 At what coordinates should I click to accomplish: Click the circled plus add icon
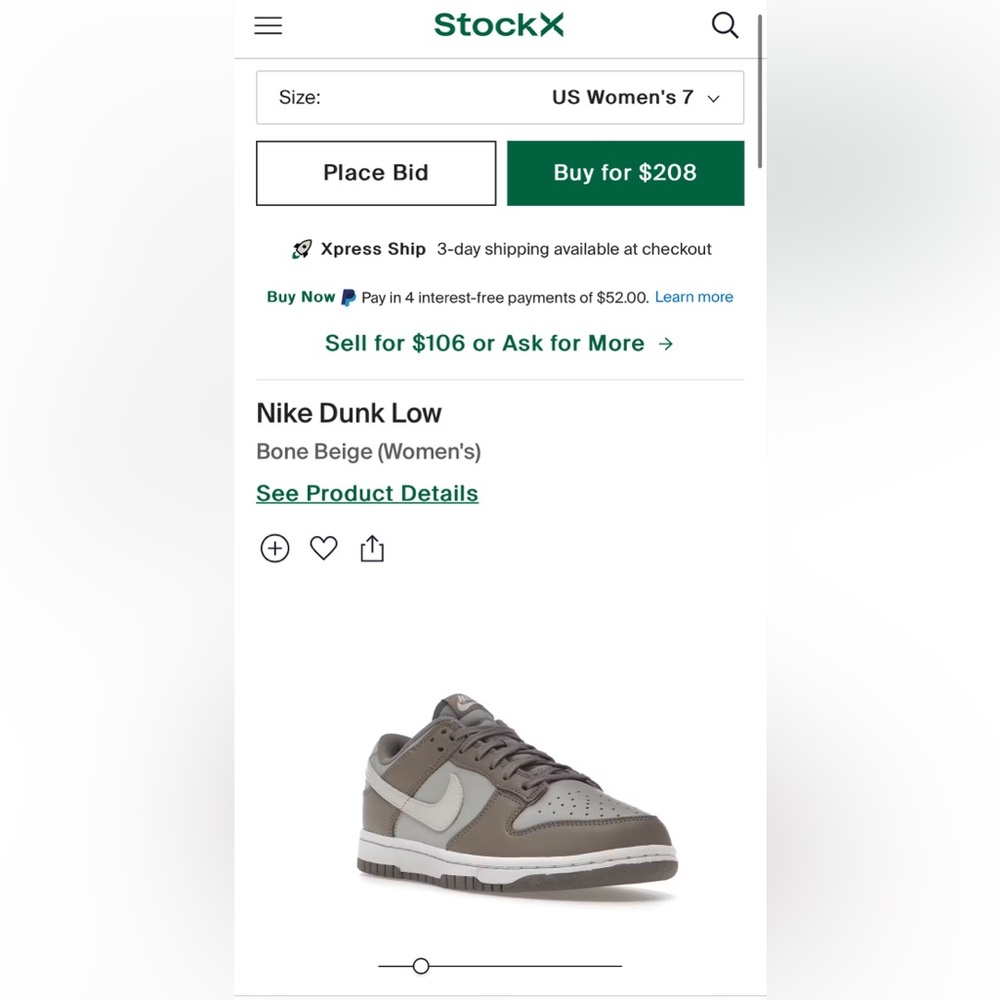tap(275, 548)
